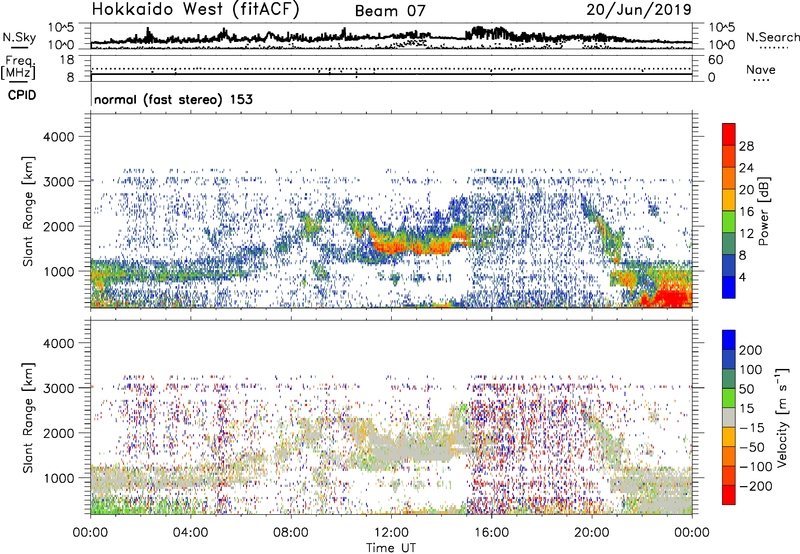Click the right '10^0' noise axis label
The image size is (800, 554).
click(721, 45)
